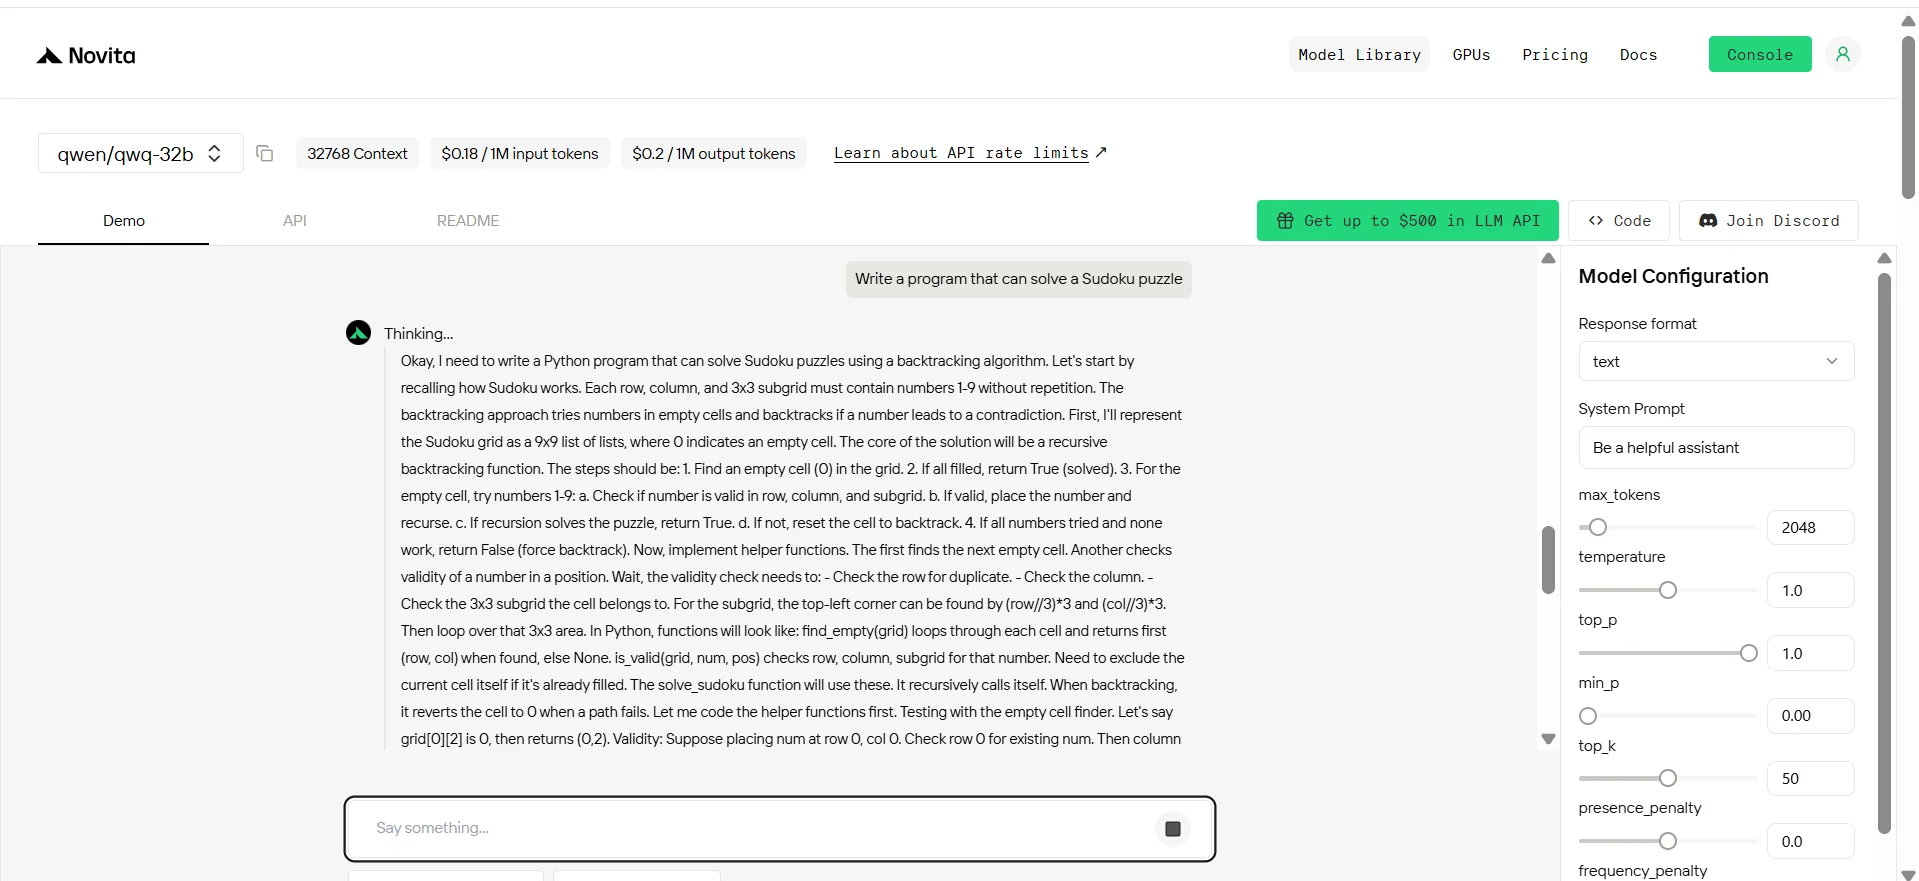Open the Pricing page
Screen dimensions: 1919x881
1555,54
